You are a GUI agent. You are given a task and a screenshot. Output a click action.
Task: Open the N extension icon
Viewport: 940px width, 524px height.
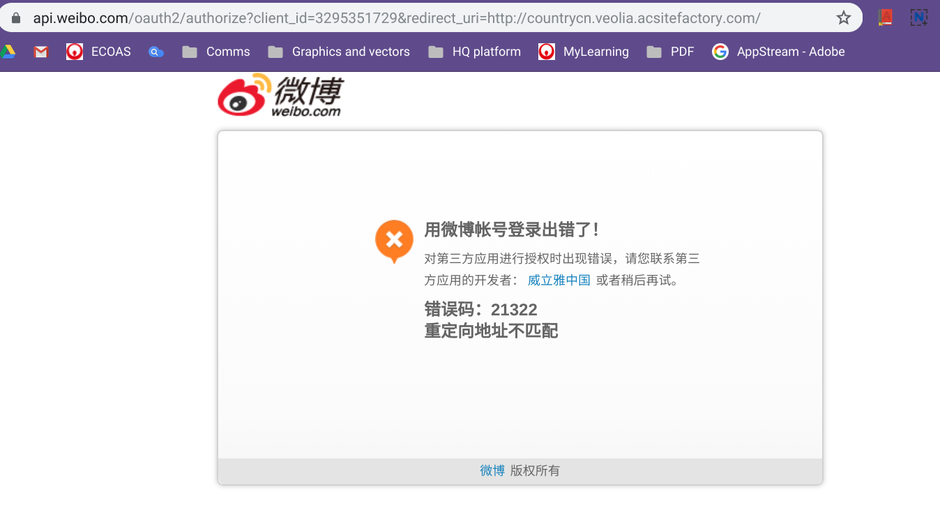click(918, 18)
